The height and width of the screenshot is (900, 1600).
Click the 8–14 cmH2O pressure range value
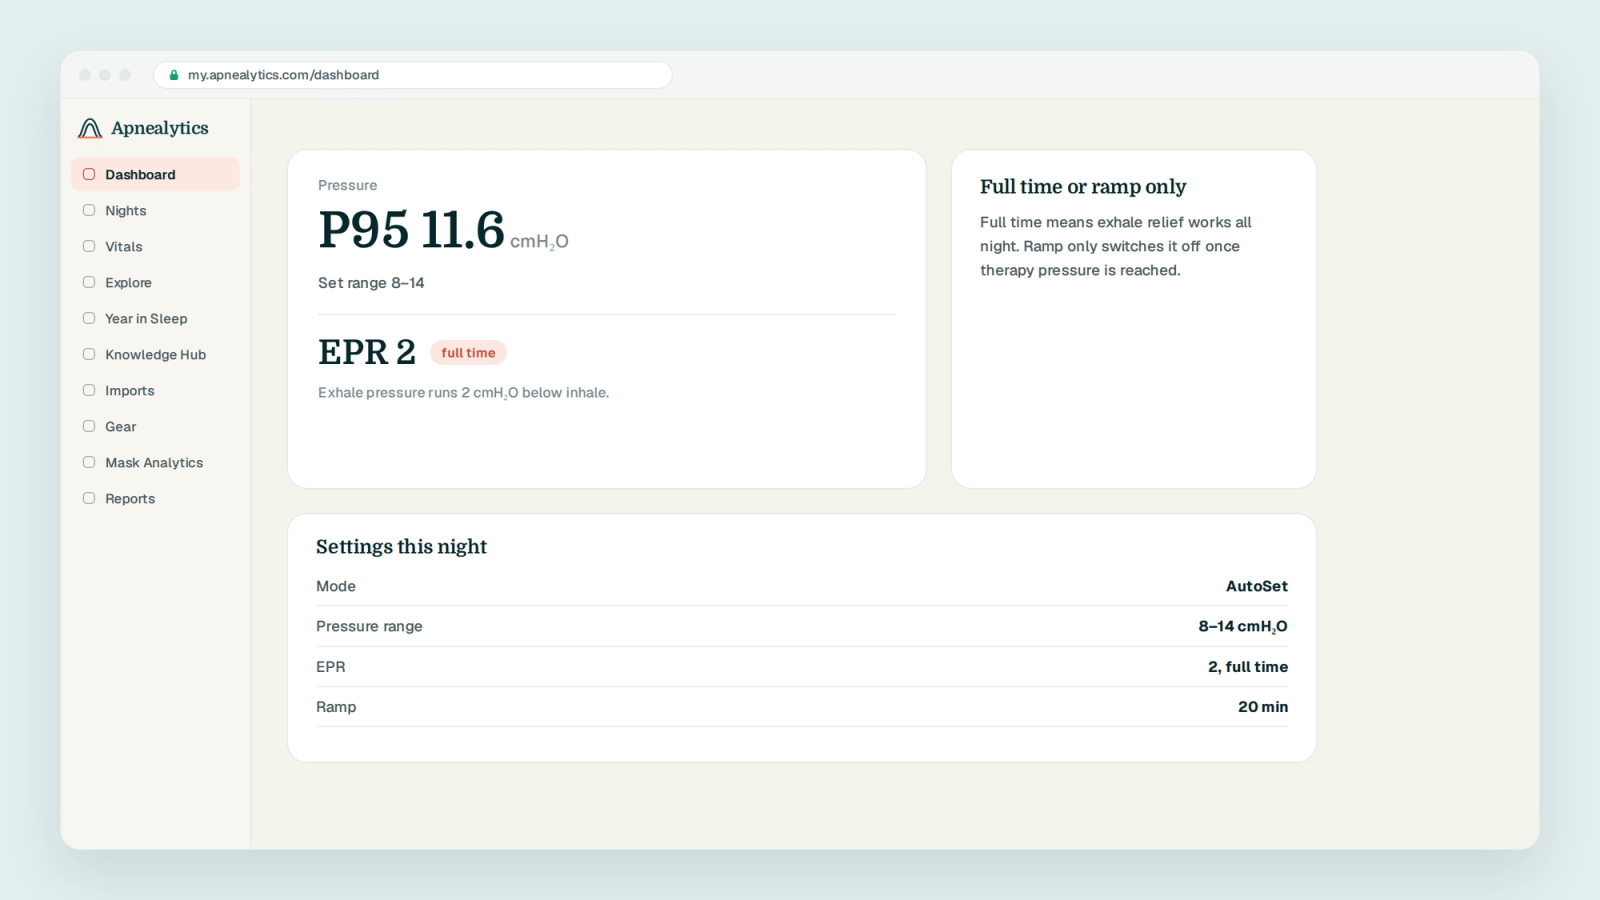pos(1243,626)
